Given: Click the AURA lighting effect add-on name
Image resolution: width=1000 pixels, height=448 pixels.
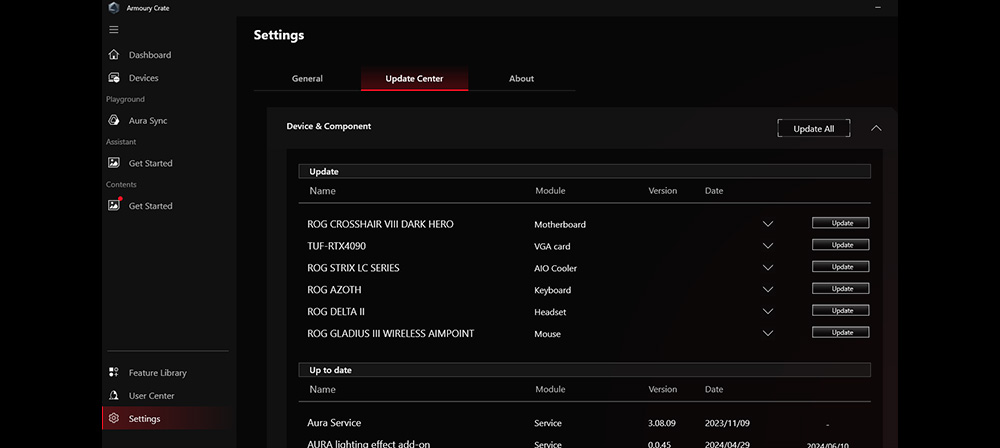Looking at the screenshot, I should tap(369, 444).
